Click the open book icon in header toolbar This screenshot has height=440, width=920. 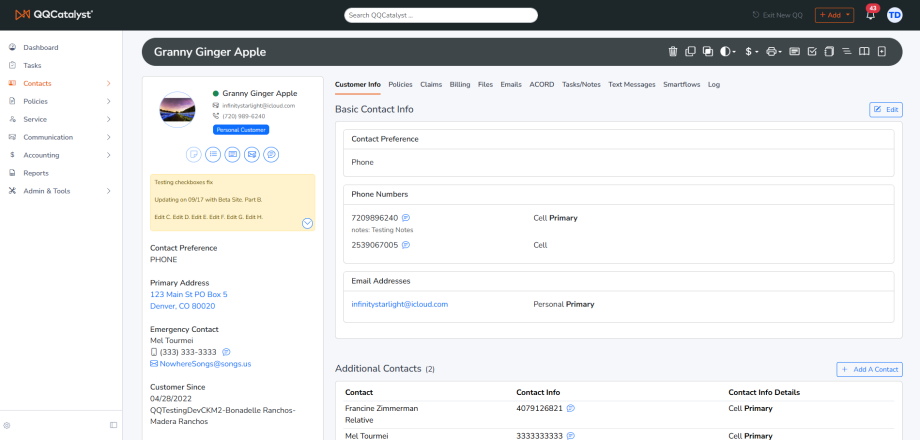point(864,52)
